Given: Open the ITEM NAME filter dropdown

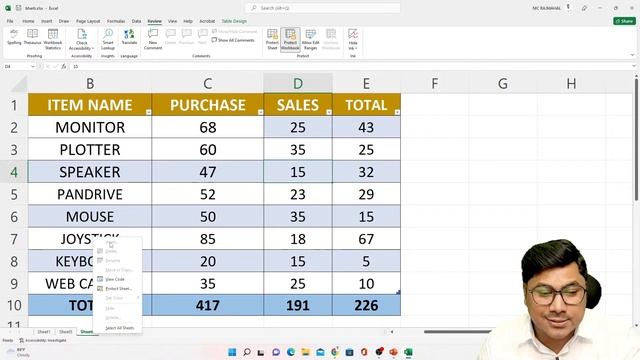Looking at the screenshot, I should pos(148,112).
